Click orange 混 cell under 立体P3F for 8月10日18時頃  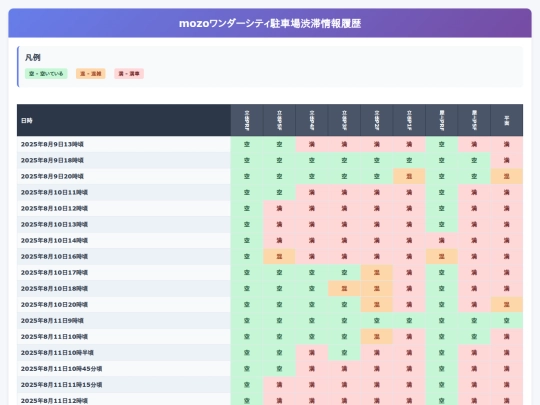pyautogui.click(x=344, y=289)
